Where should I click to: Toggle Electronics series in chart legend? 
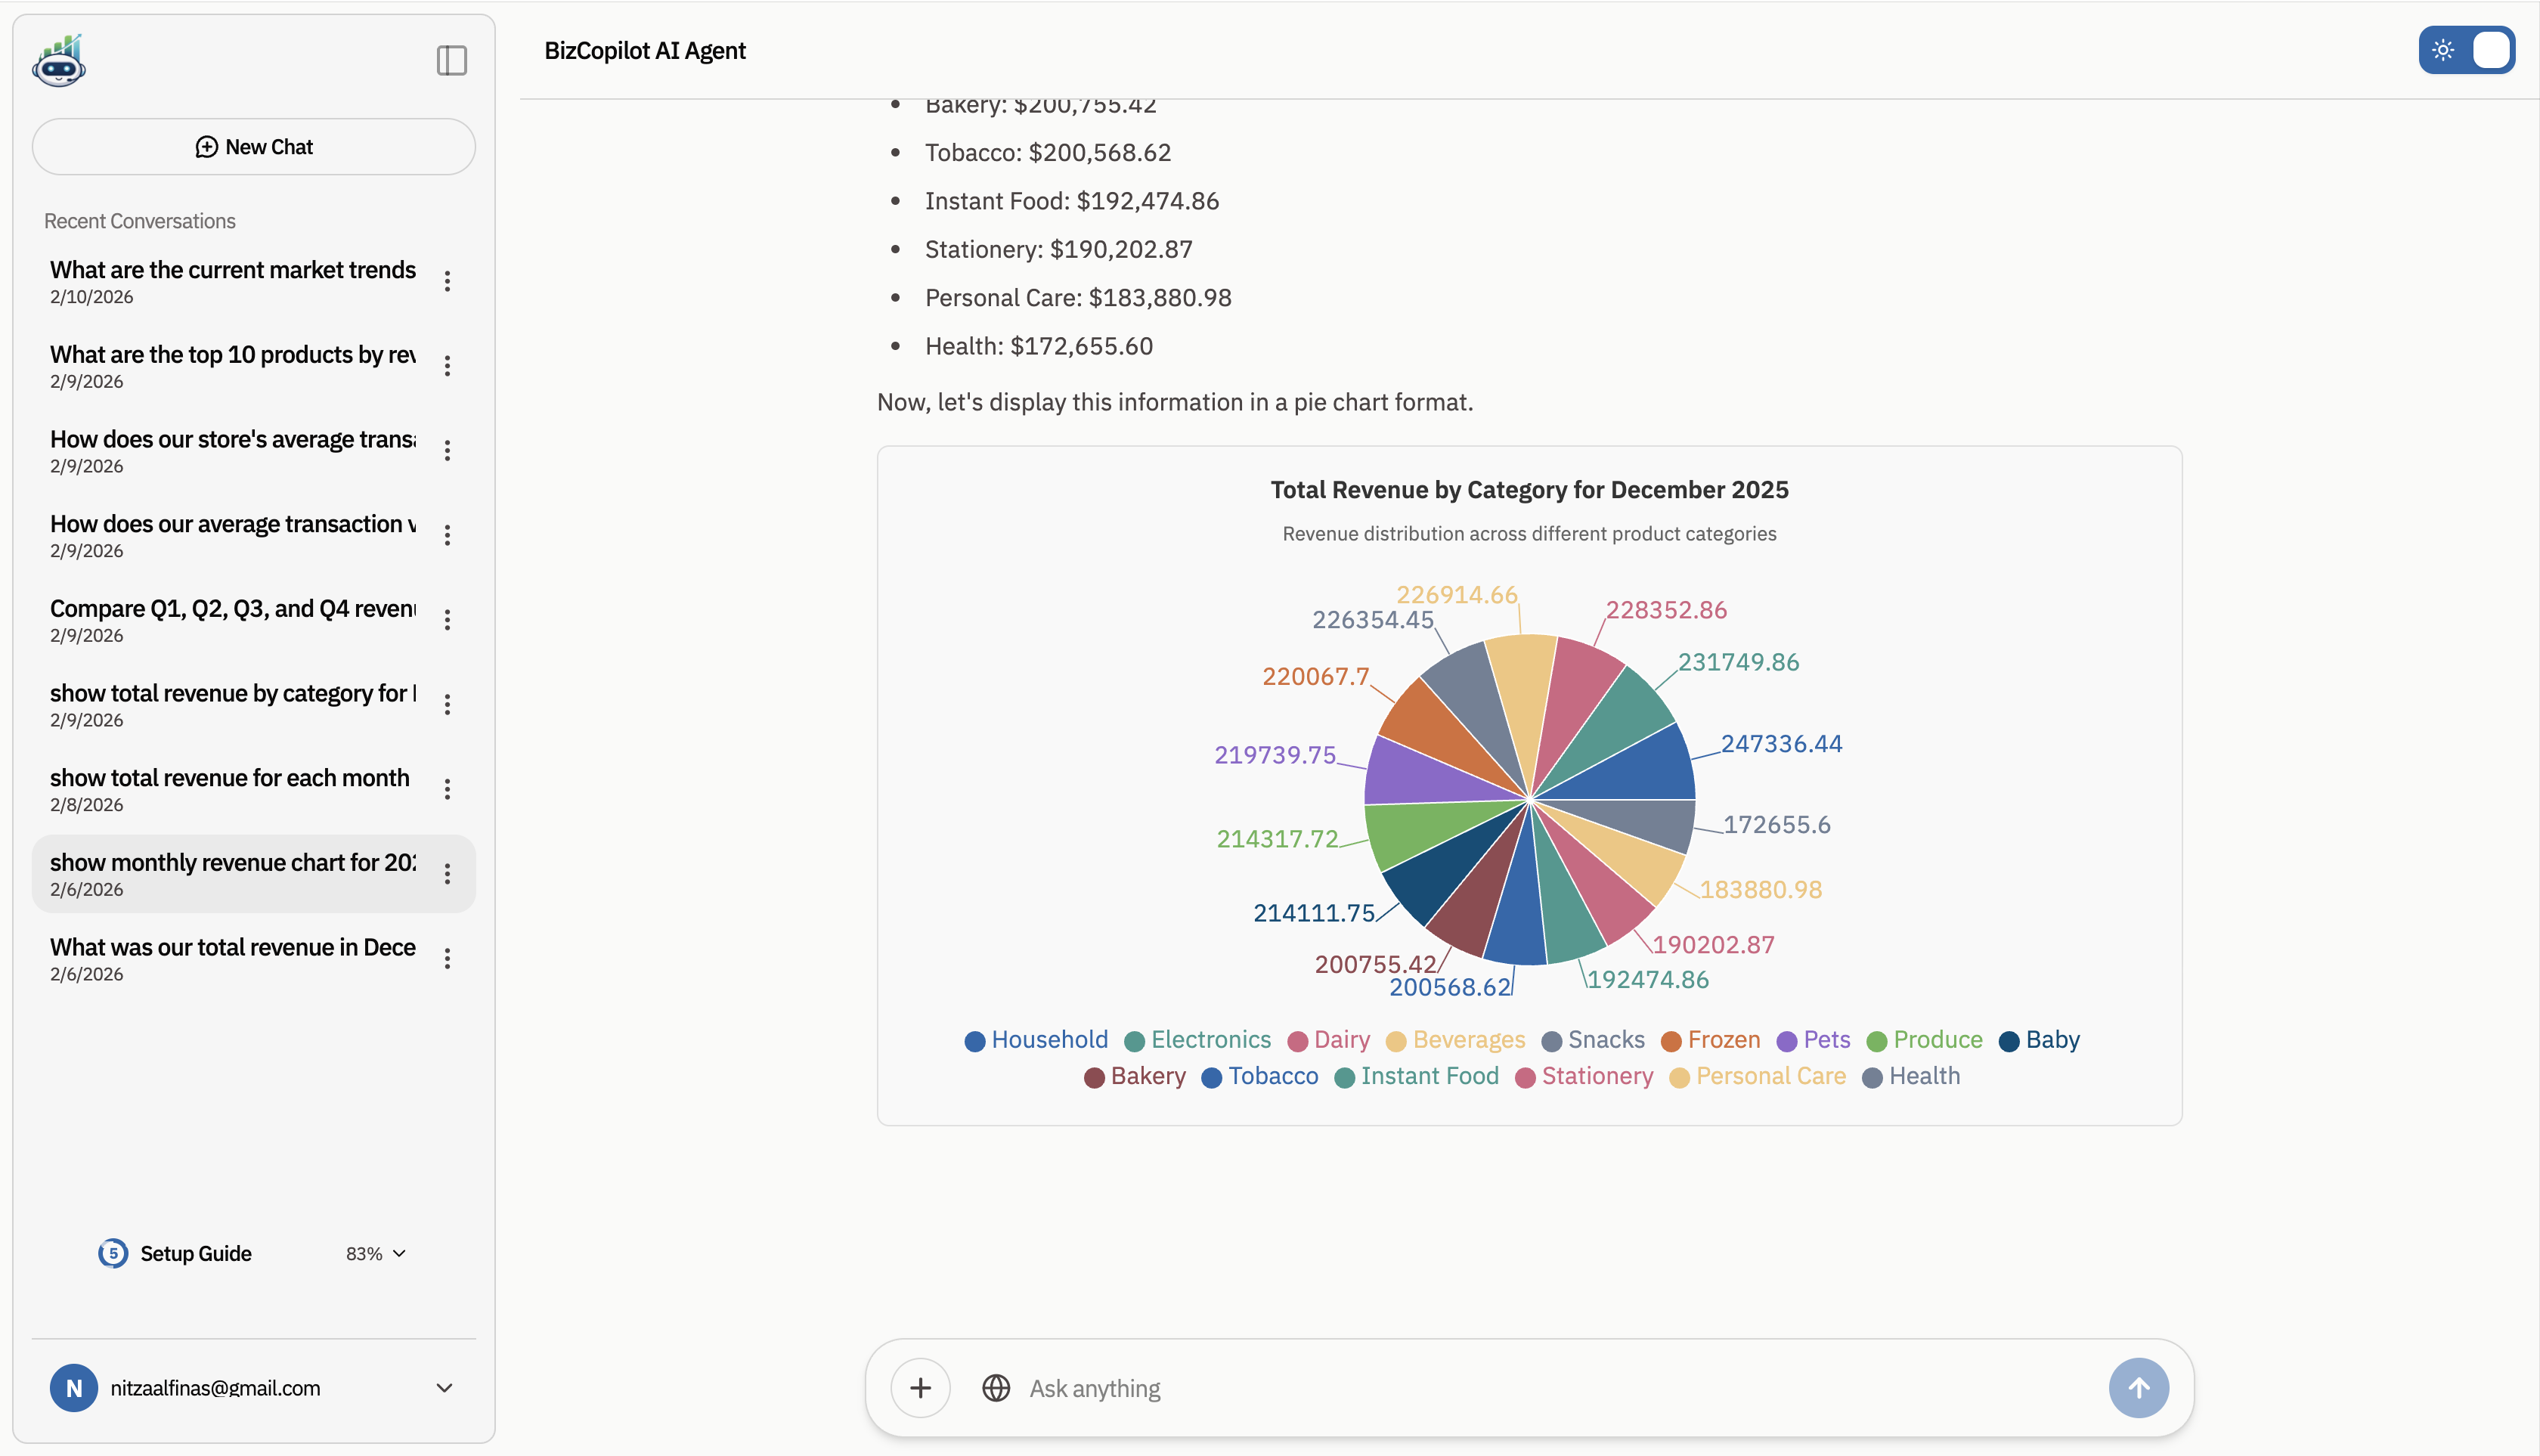(1198, 1040)
